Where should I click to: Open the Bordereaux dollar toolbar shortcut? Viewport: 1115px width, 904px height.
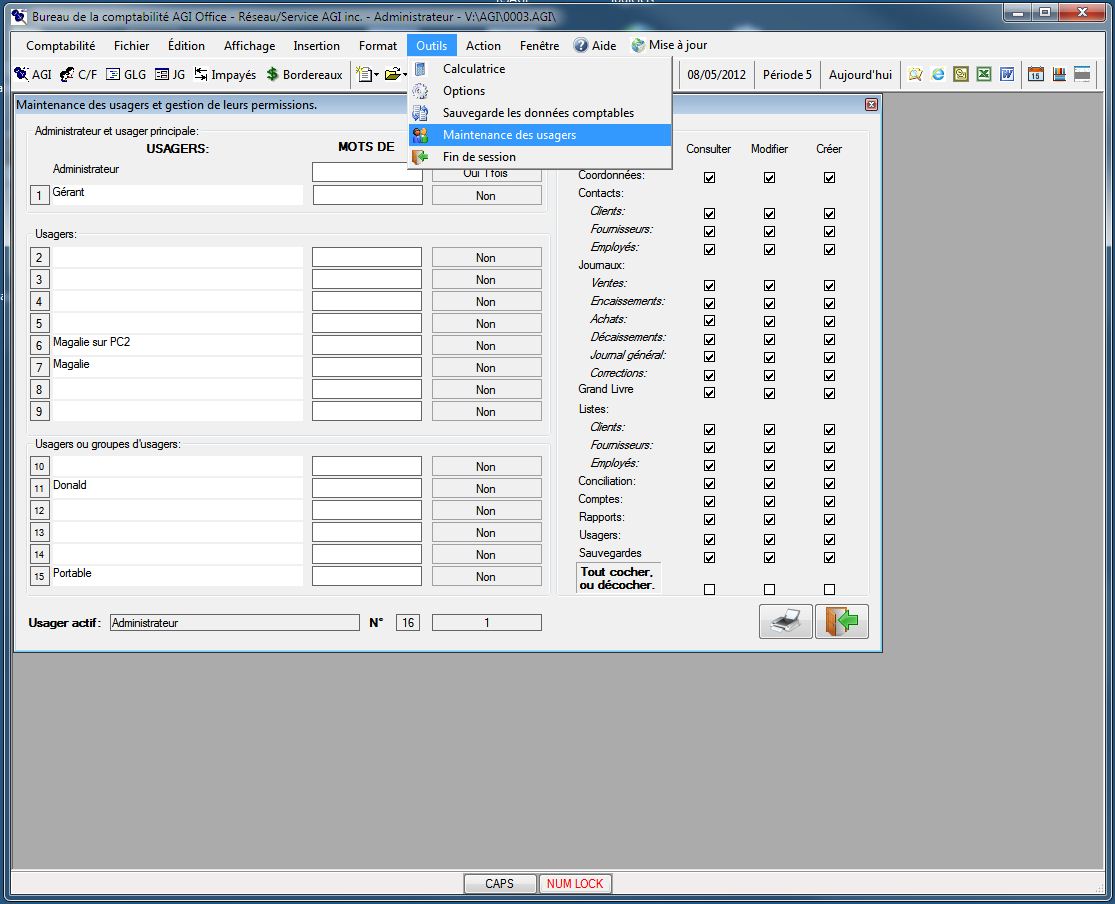[x=304, y=75]
